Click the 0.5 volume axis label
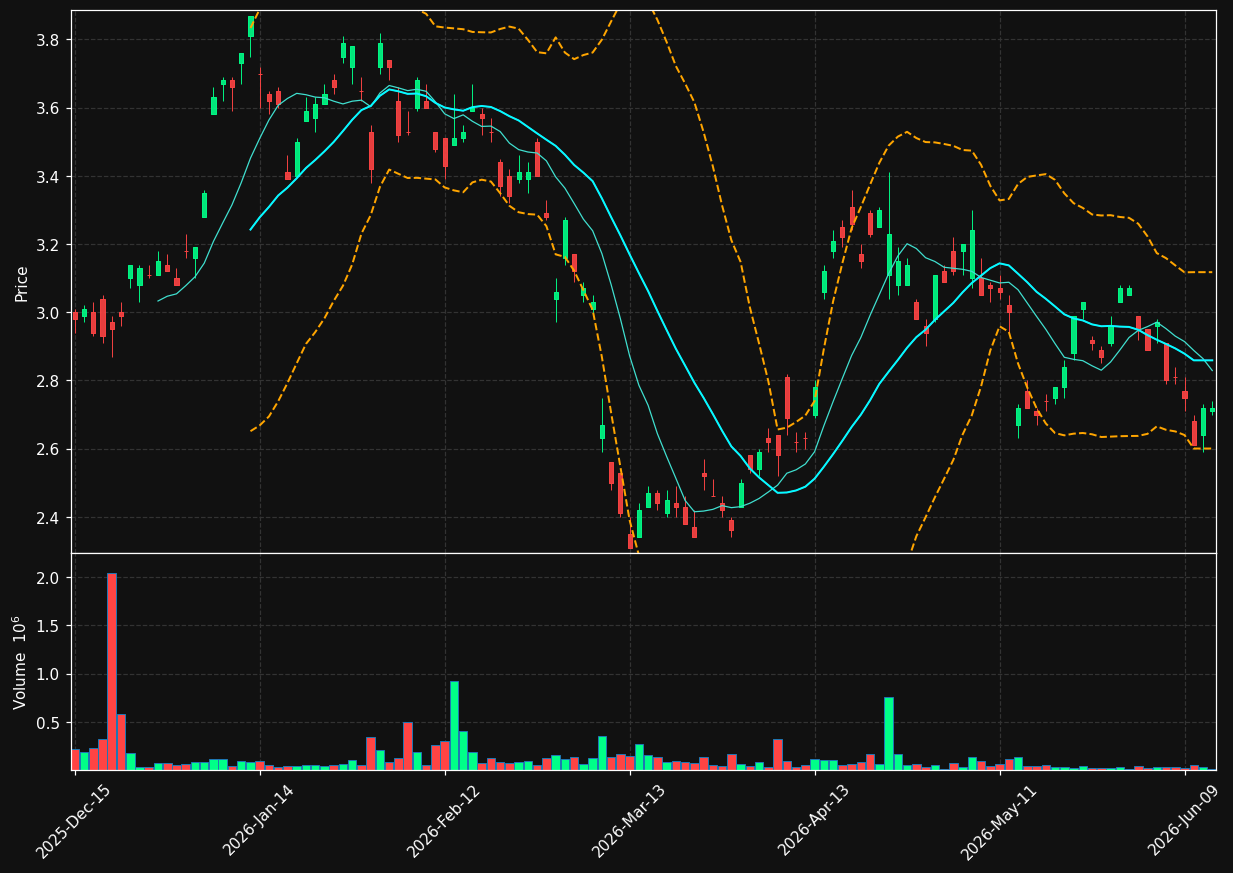 click(x=49, y=723)
